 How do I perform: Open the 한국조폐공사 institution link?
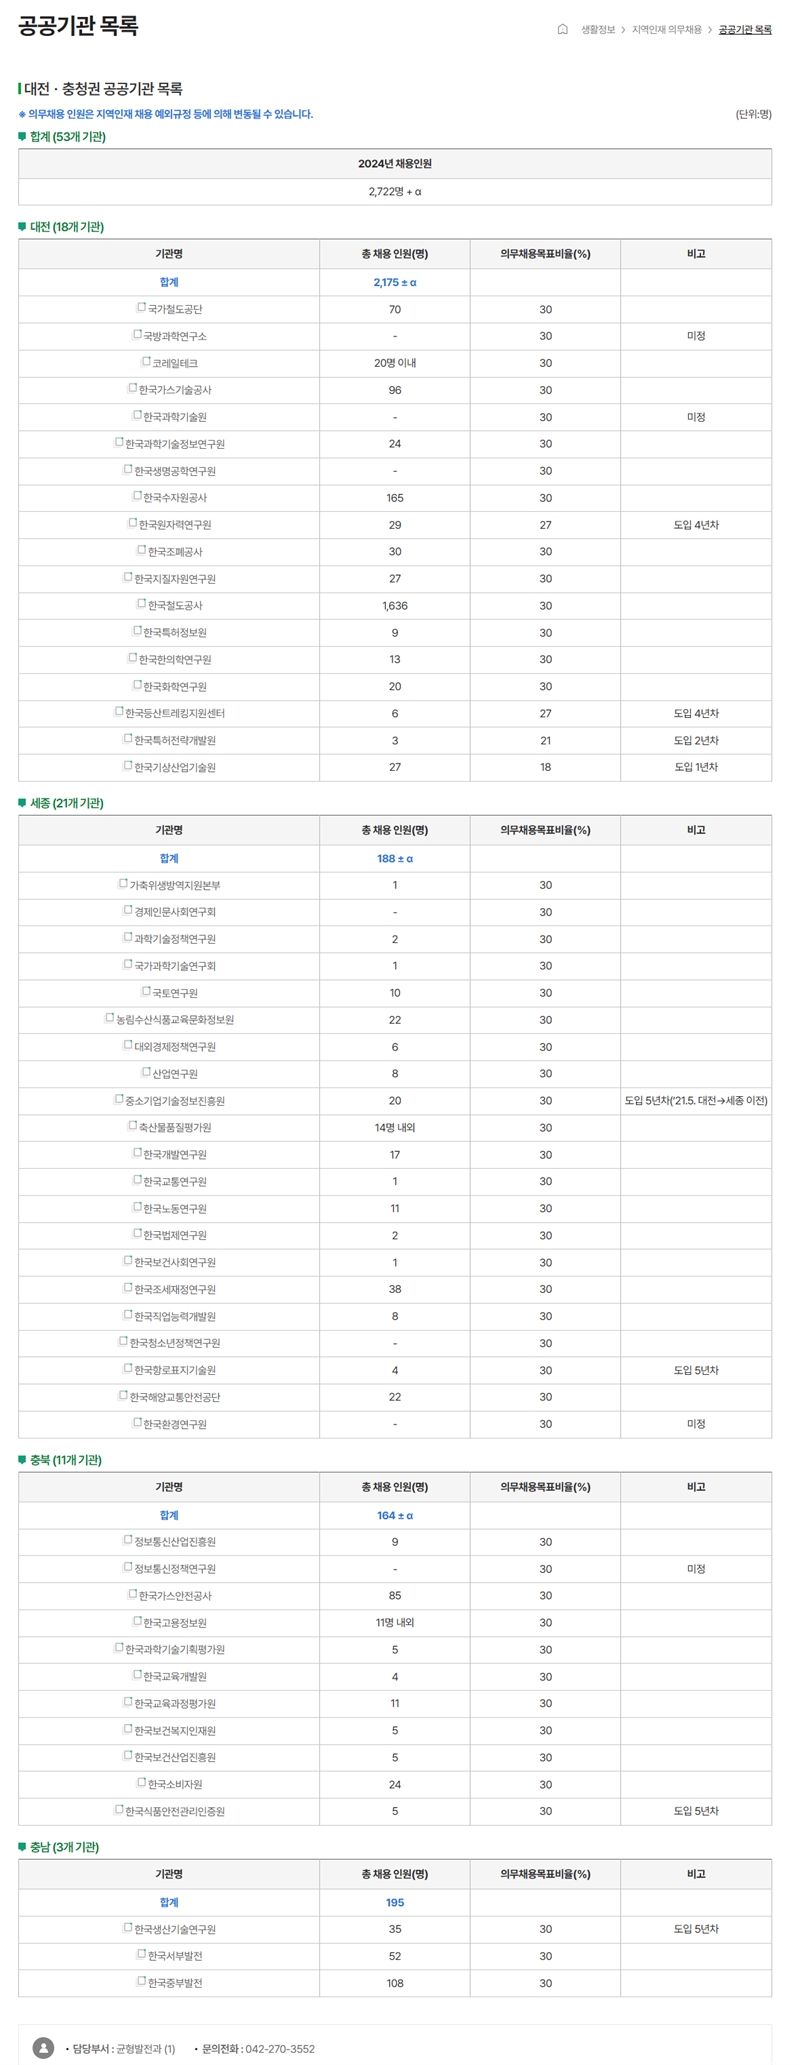click(x=175, y=552)
